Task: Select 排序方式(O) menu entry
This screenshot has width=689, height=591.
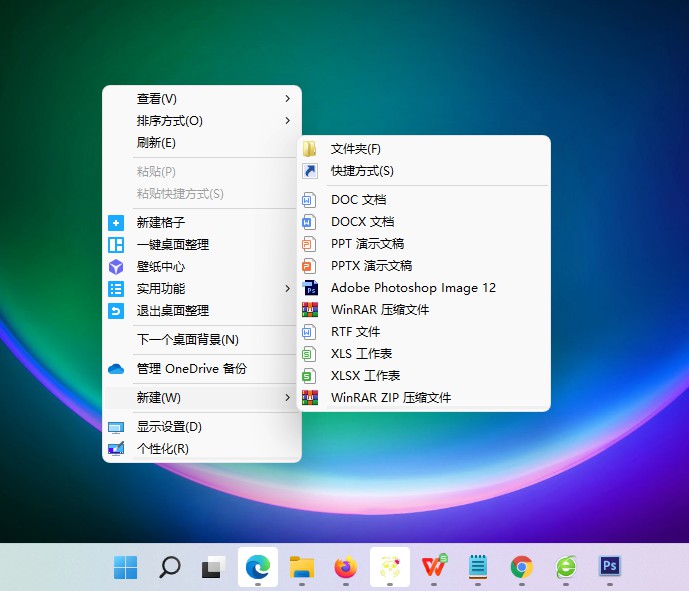Action: click(202, 120)
